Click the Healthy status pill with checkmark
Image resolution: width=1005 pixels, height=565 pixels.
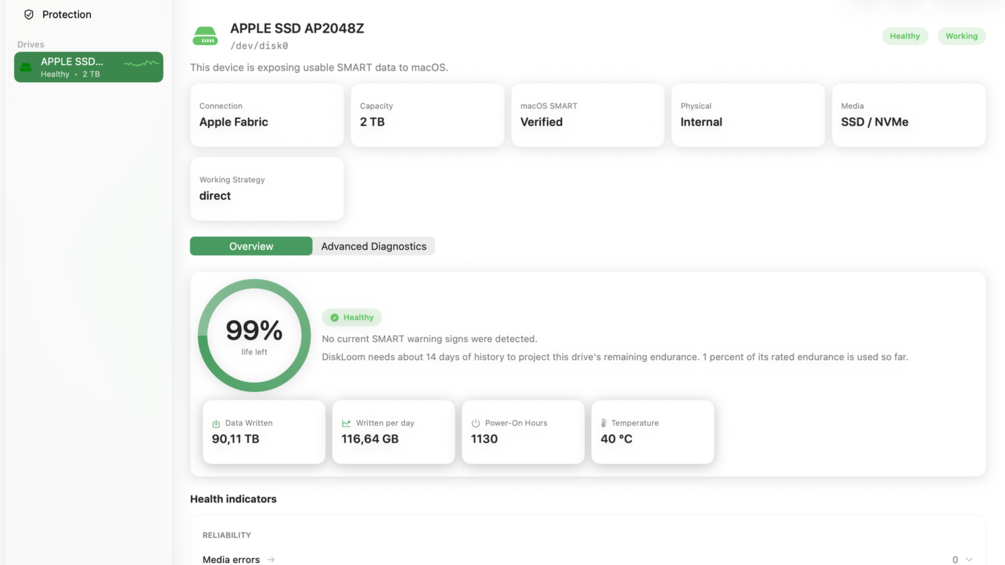coord(351,317)
